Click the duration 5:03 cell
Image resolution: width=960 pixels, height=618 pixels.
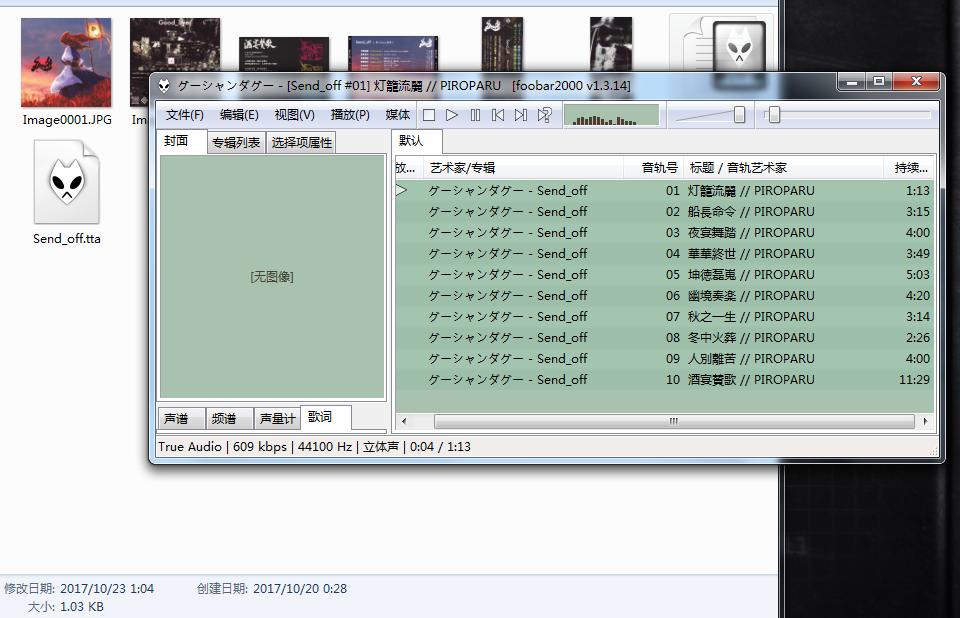pyautogui.click(x=918, y=274)
